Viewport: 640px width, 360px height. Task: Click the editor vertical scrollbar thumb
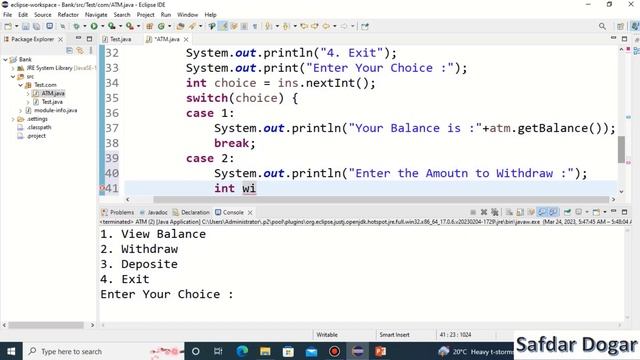tap(621, 149)
